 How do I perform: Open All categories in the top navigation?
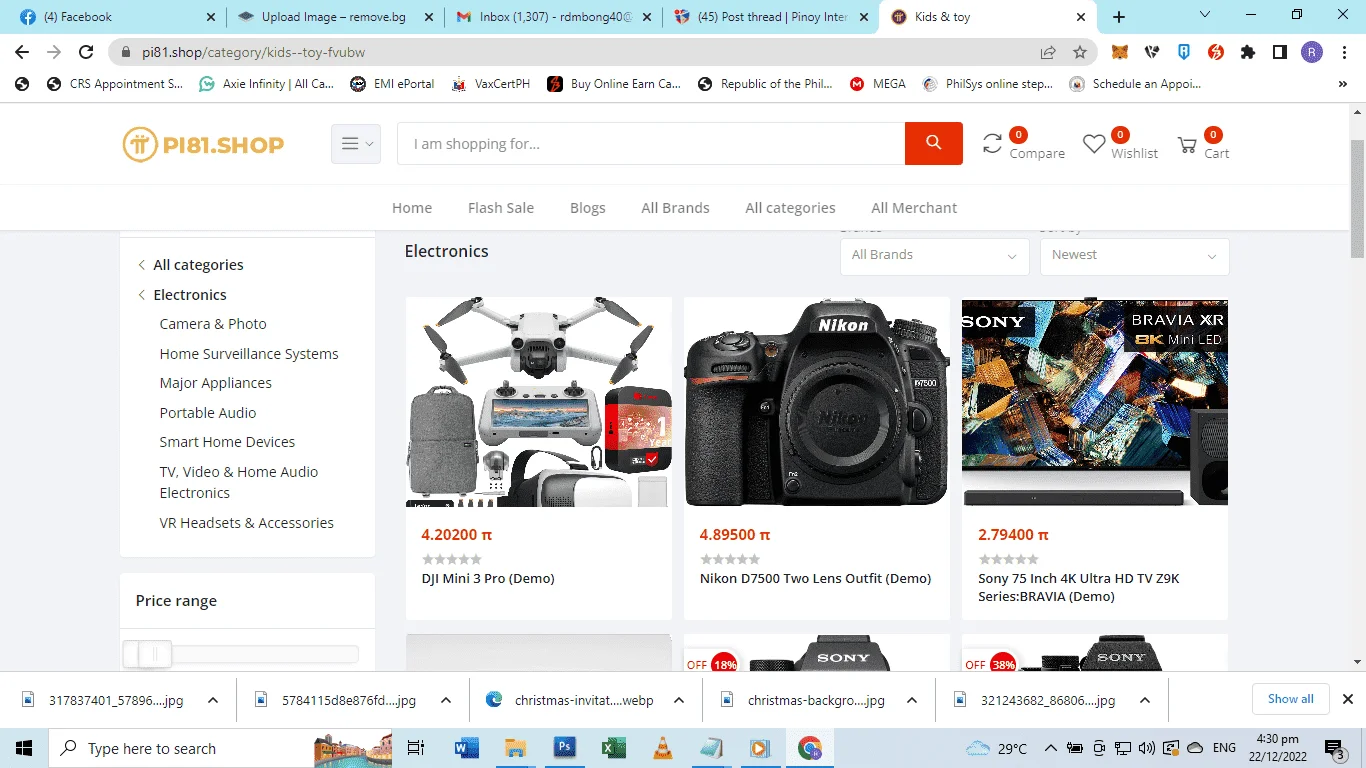point(790,208)
